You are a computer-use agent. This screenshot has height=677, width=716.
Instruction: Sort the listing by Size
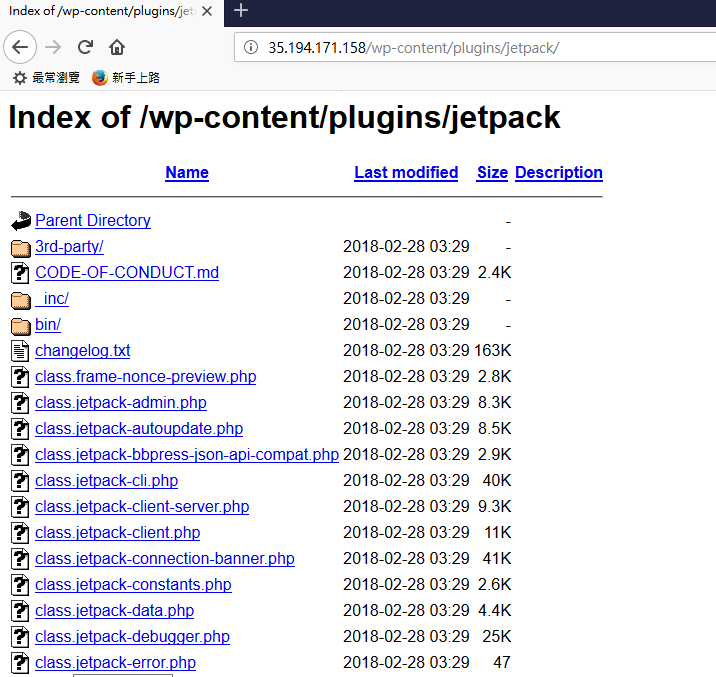(x=492, y=173)
